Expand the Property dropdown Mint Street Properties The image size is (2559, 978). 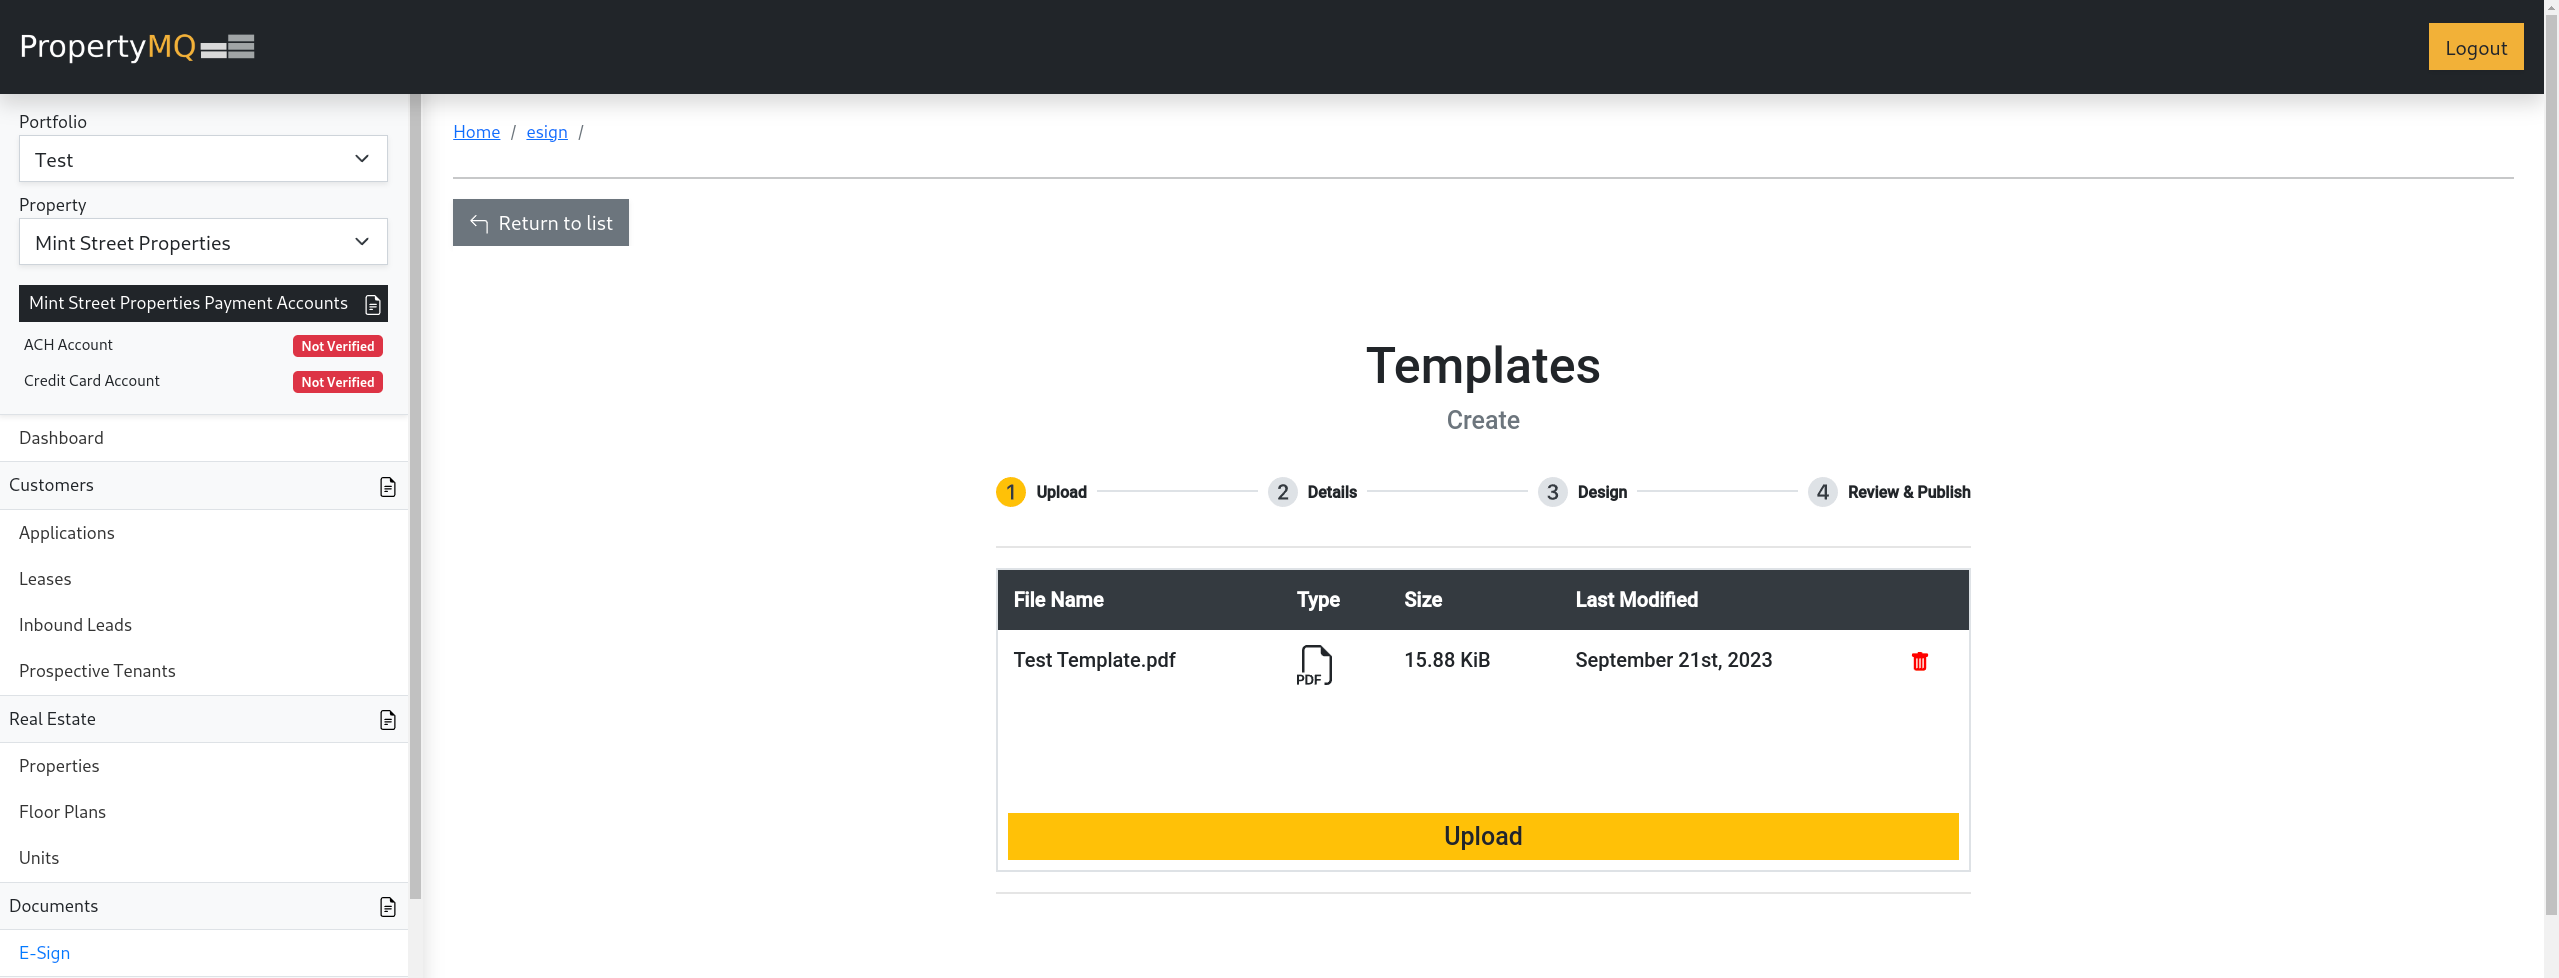(x=203, y=242)
